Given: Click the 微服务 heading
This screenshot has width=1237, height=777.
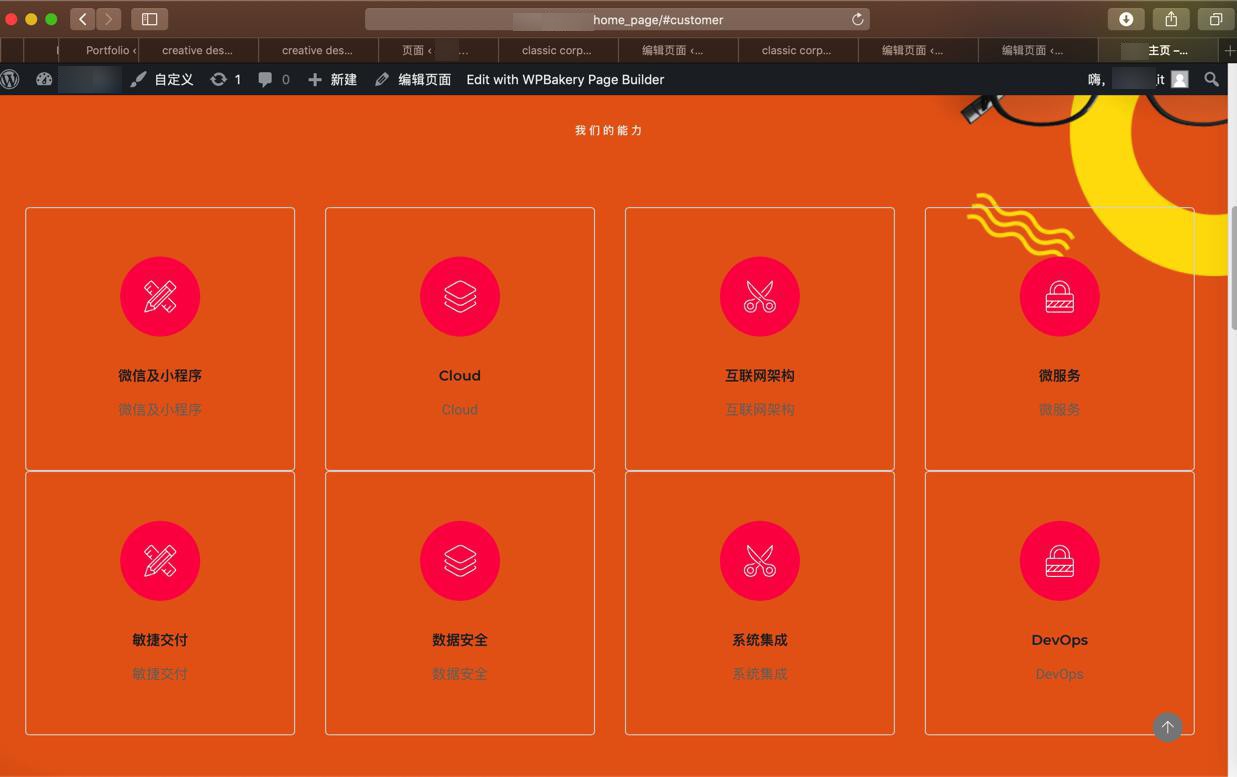Looking at the screenshot, I should click(x=1060, y=376).
